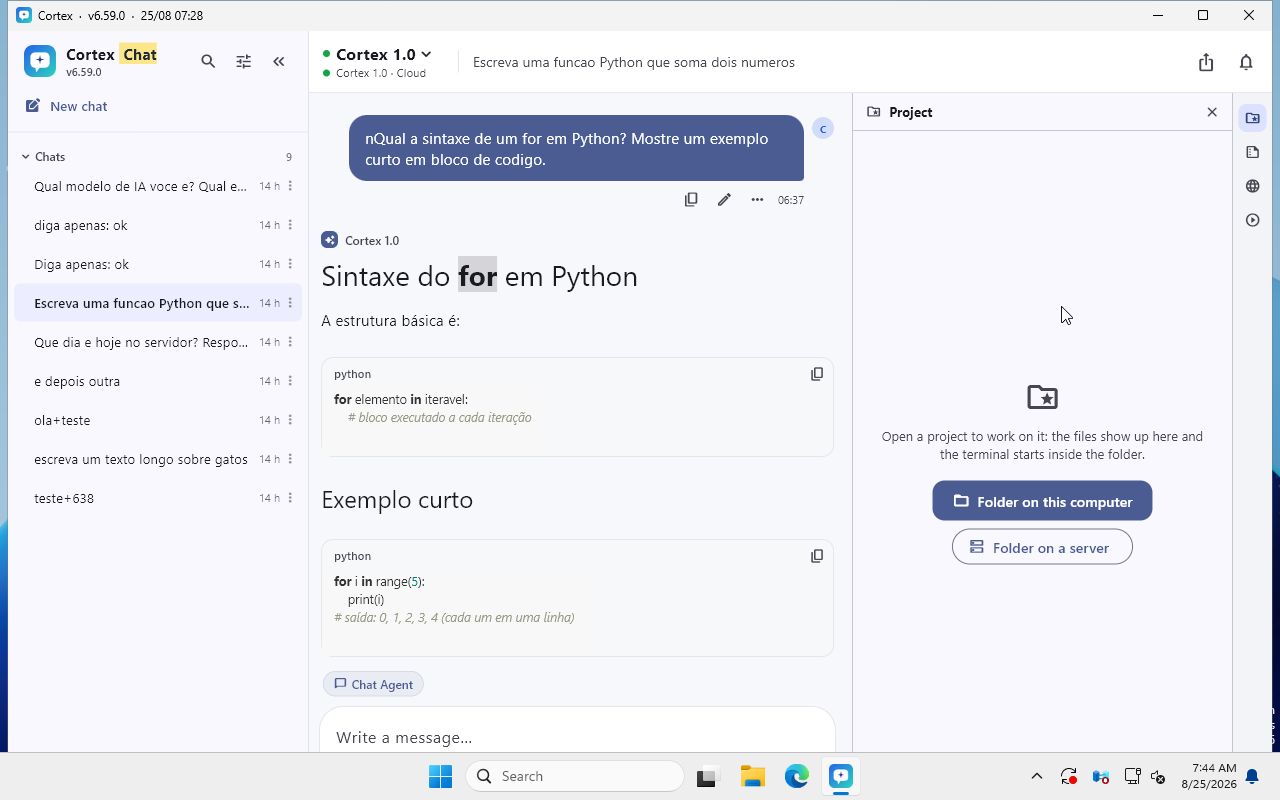Open the run/play icon in right rail
Viewport: 1280px width, 800px height.
(x=1252, y=220)
